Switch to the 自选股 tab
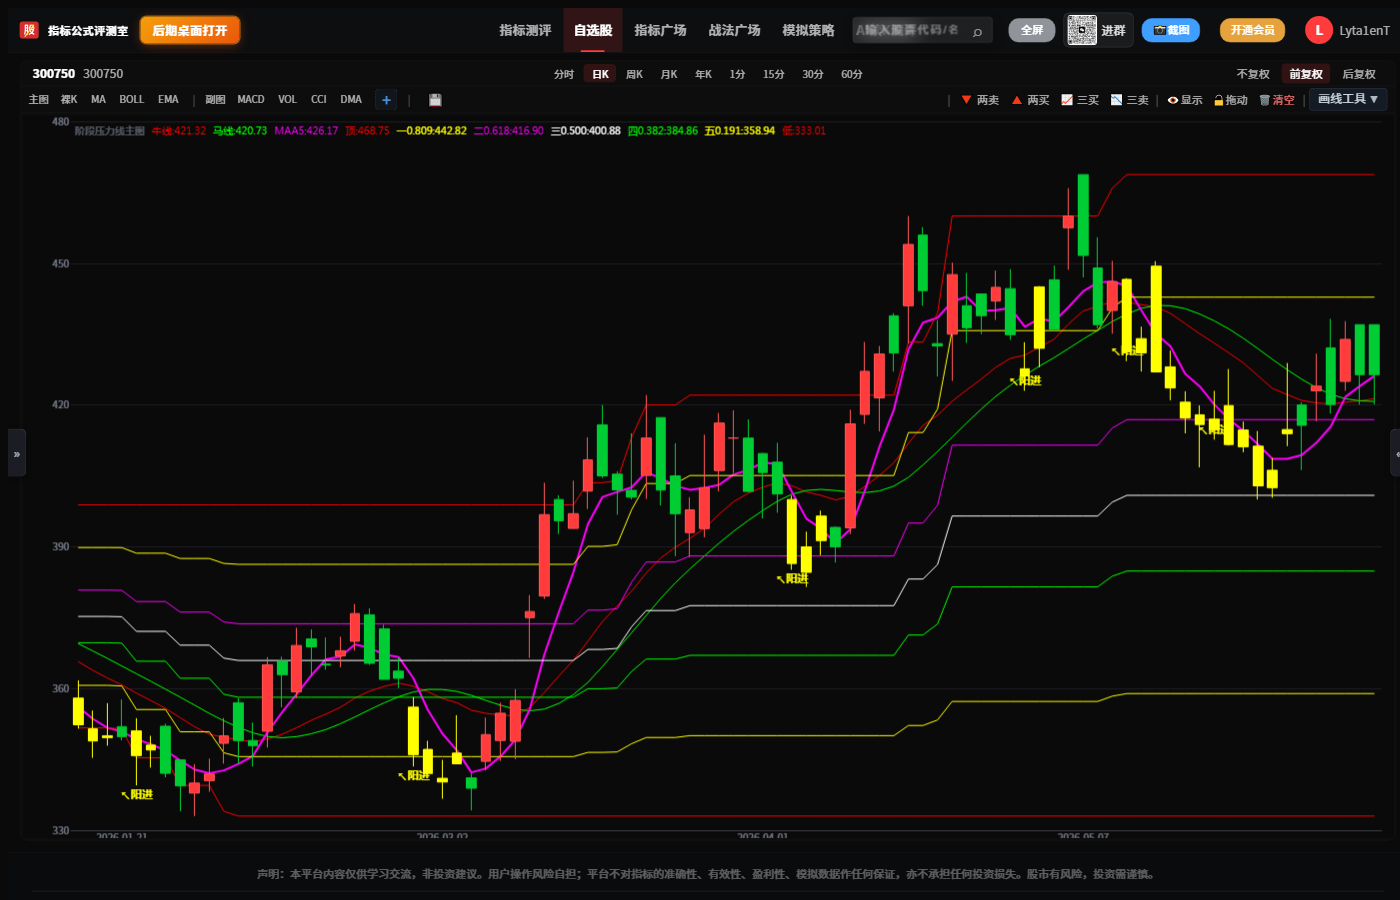Image resolution: width=1400 pixels, height=900 pixels. 593,30
